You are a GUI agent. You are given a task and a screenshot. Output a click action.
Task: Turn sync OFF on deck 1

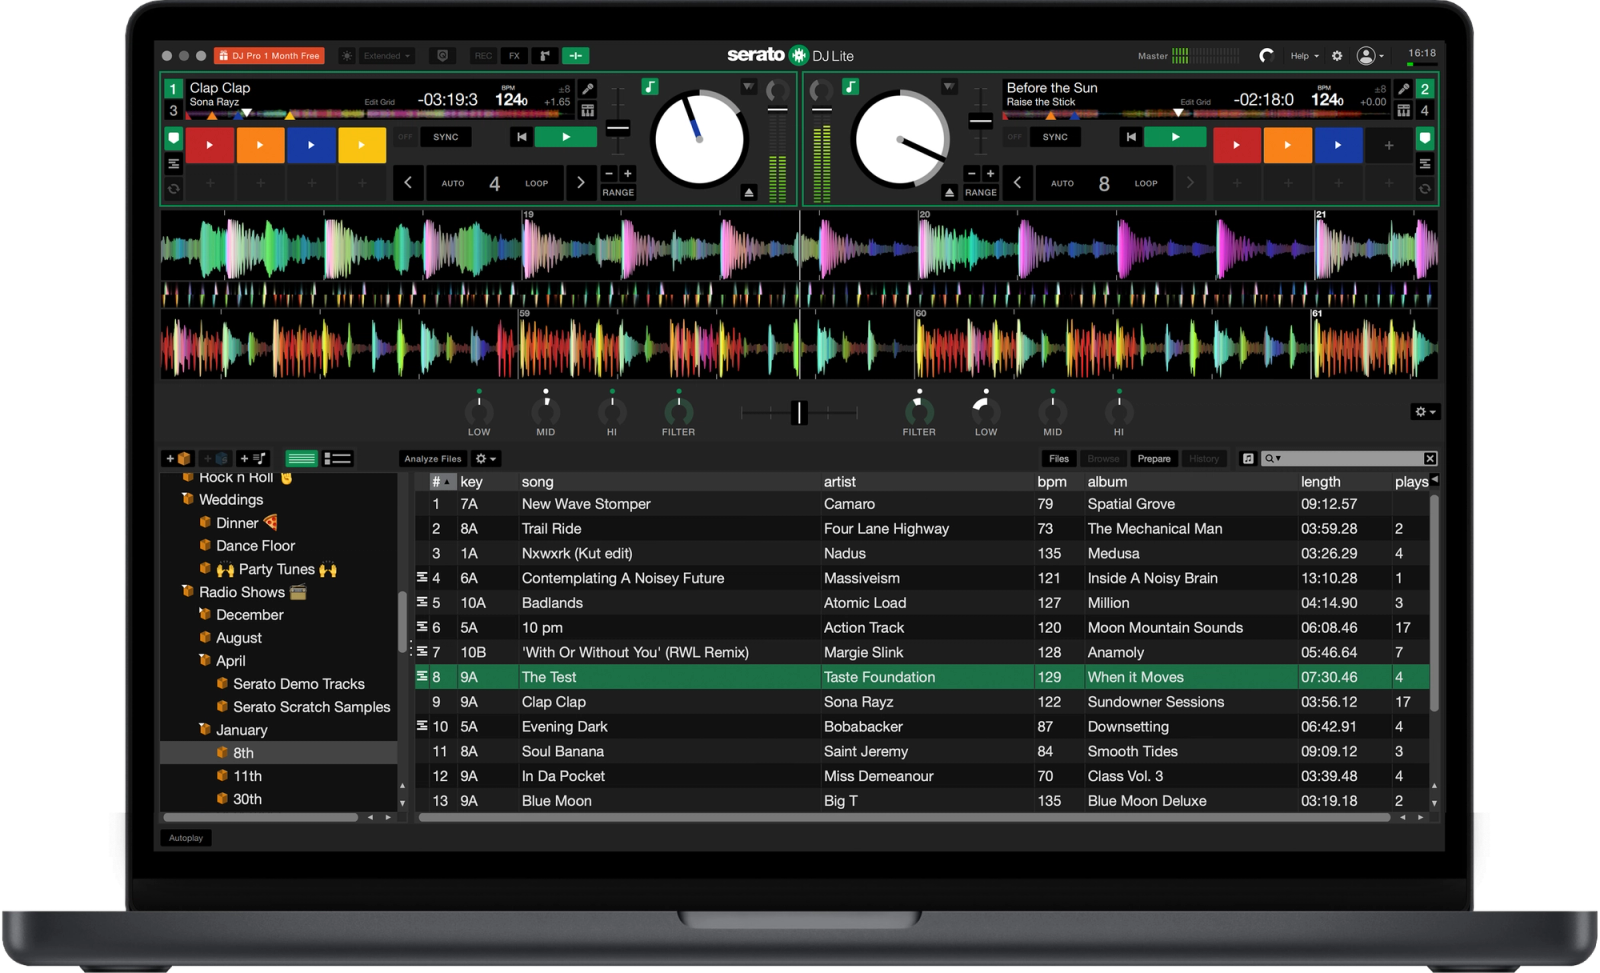pos(405,137)
